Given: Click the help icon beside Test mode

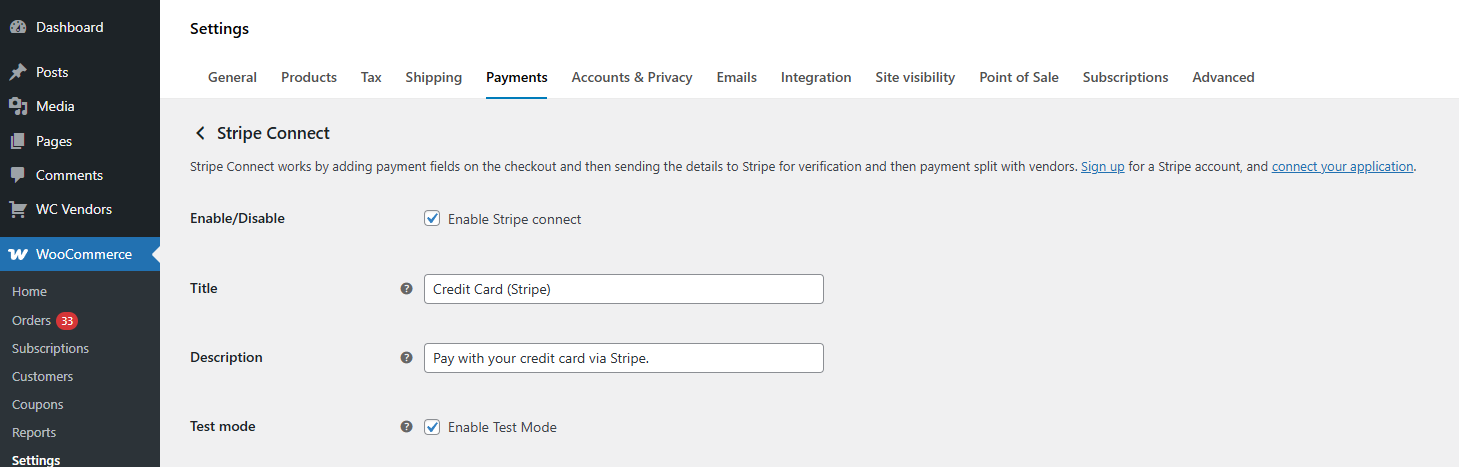Looking at the screenshot, I should coord(406,426).
